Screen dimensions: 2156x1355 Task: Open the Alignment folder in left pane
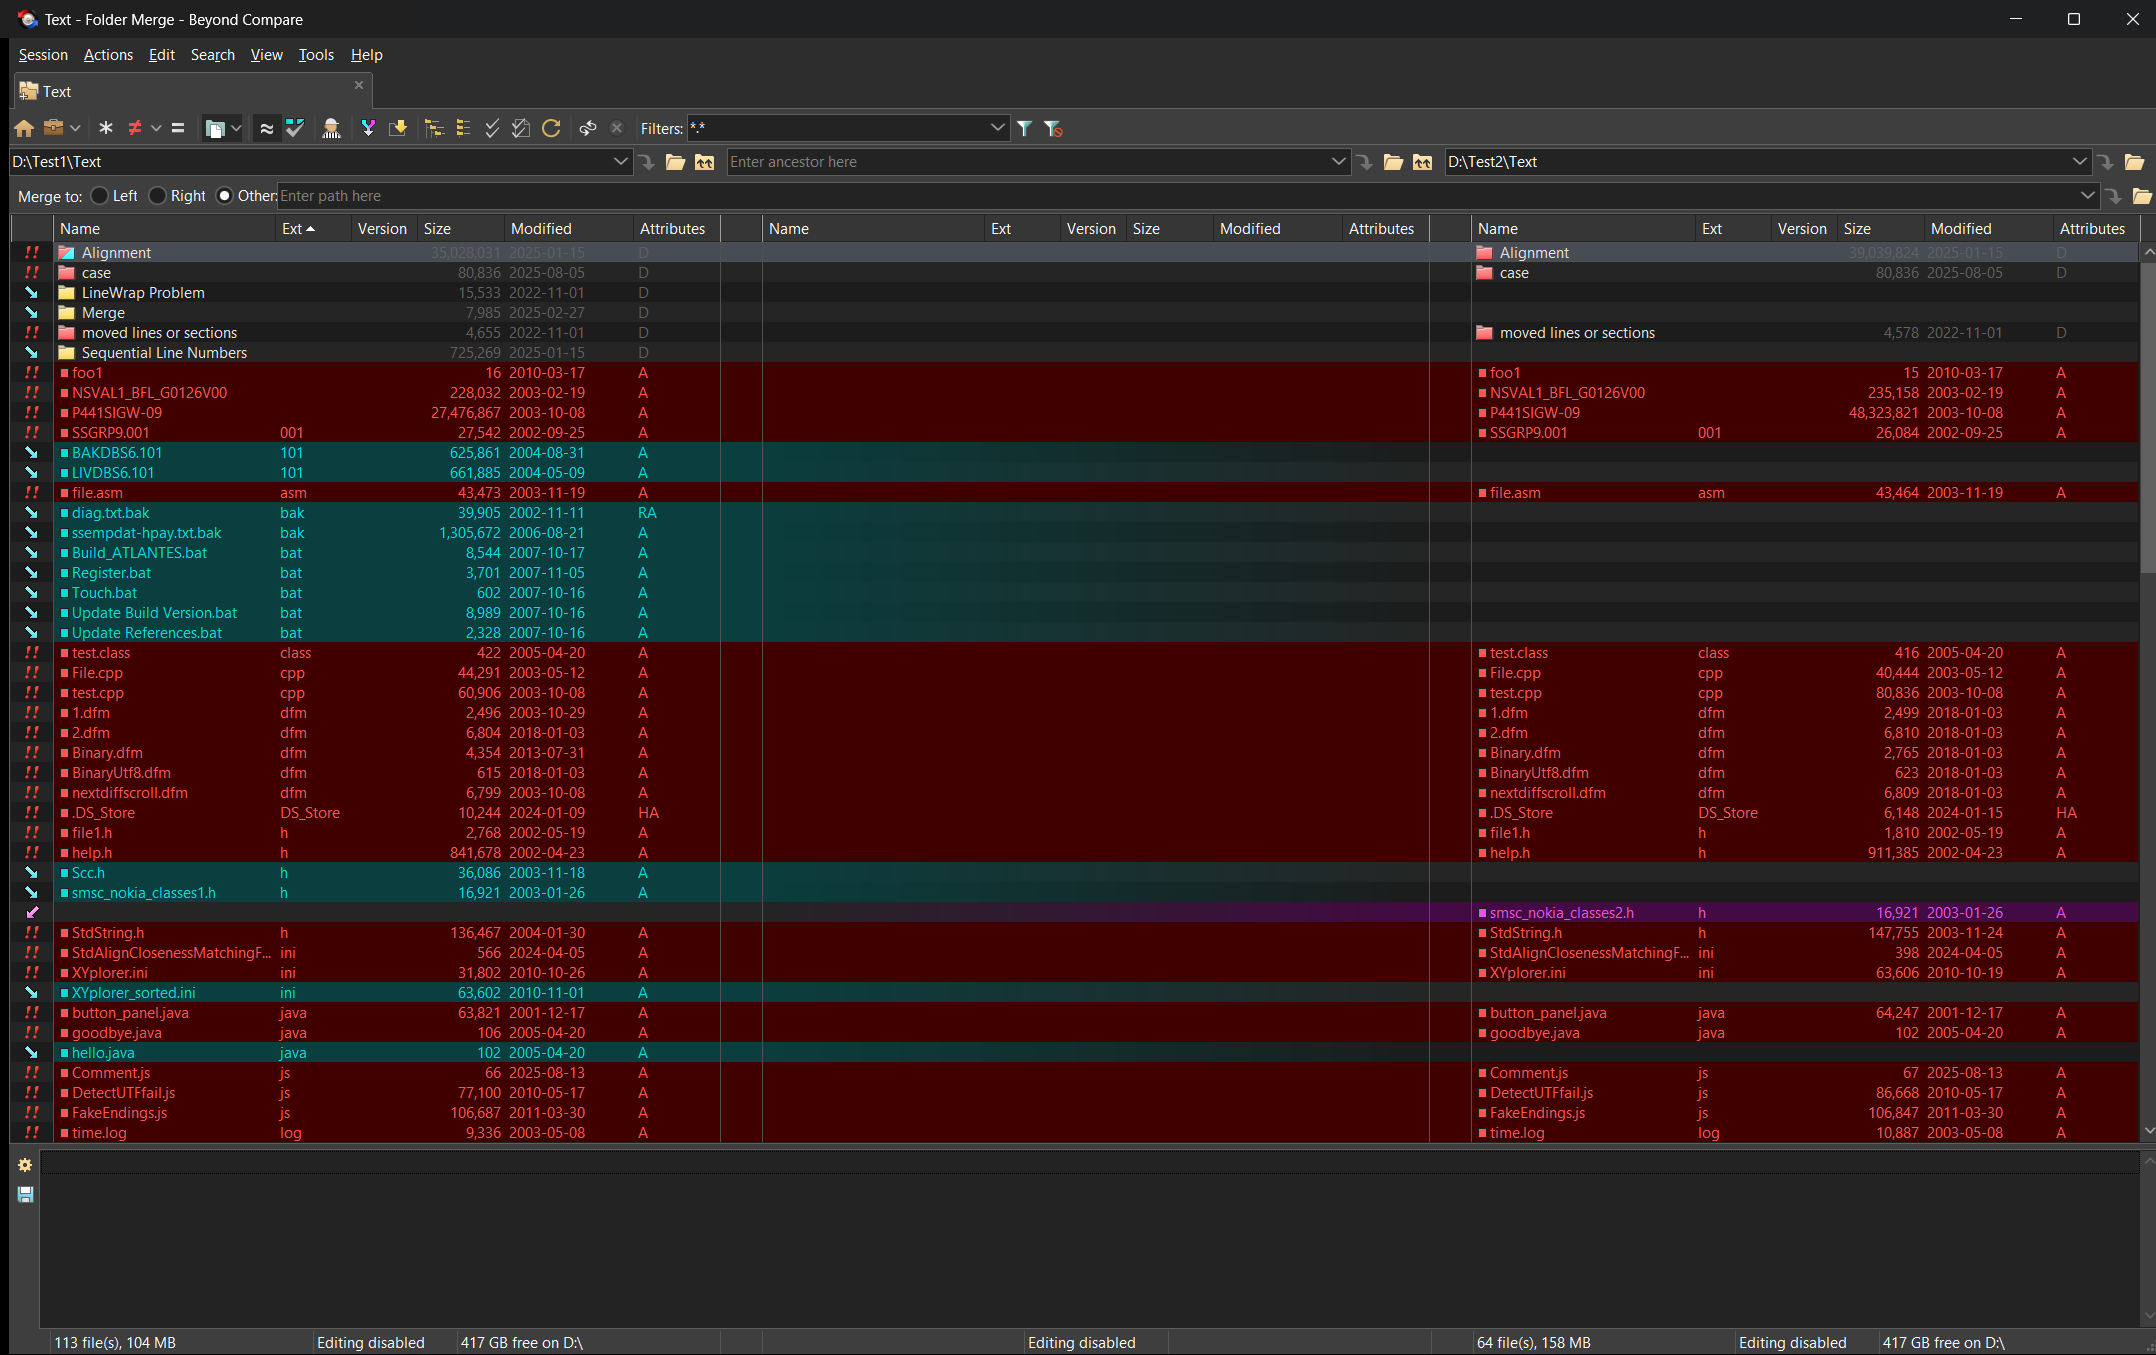pyautogui.click(x=116, y=253)
